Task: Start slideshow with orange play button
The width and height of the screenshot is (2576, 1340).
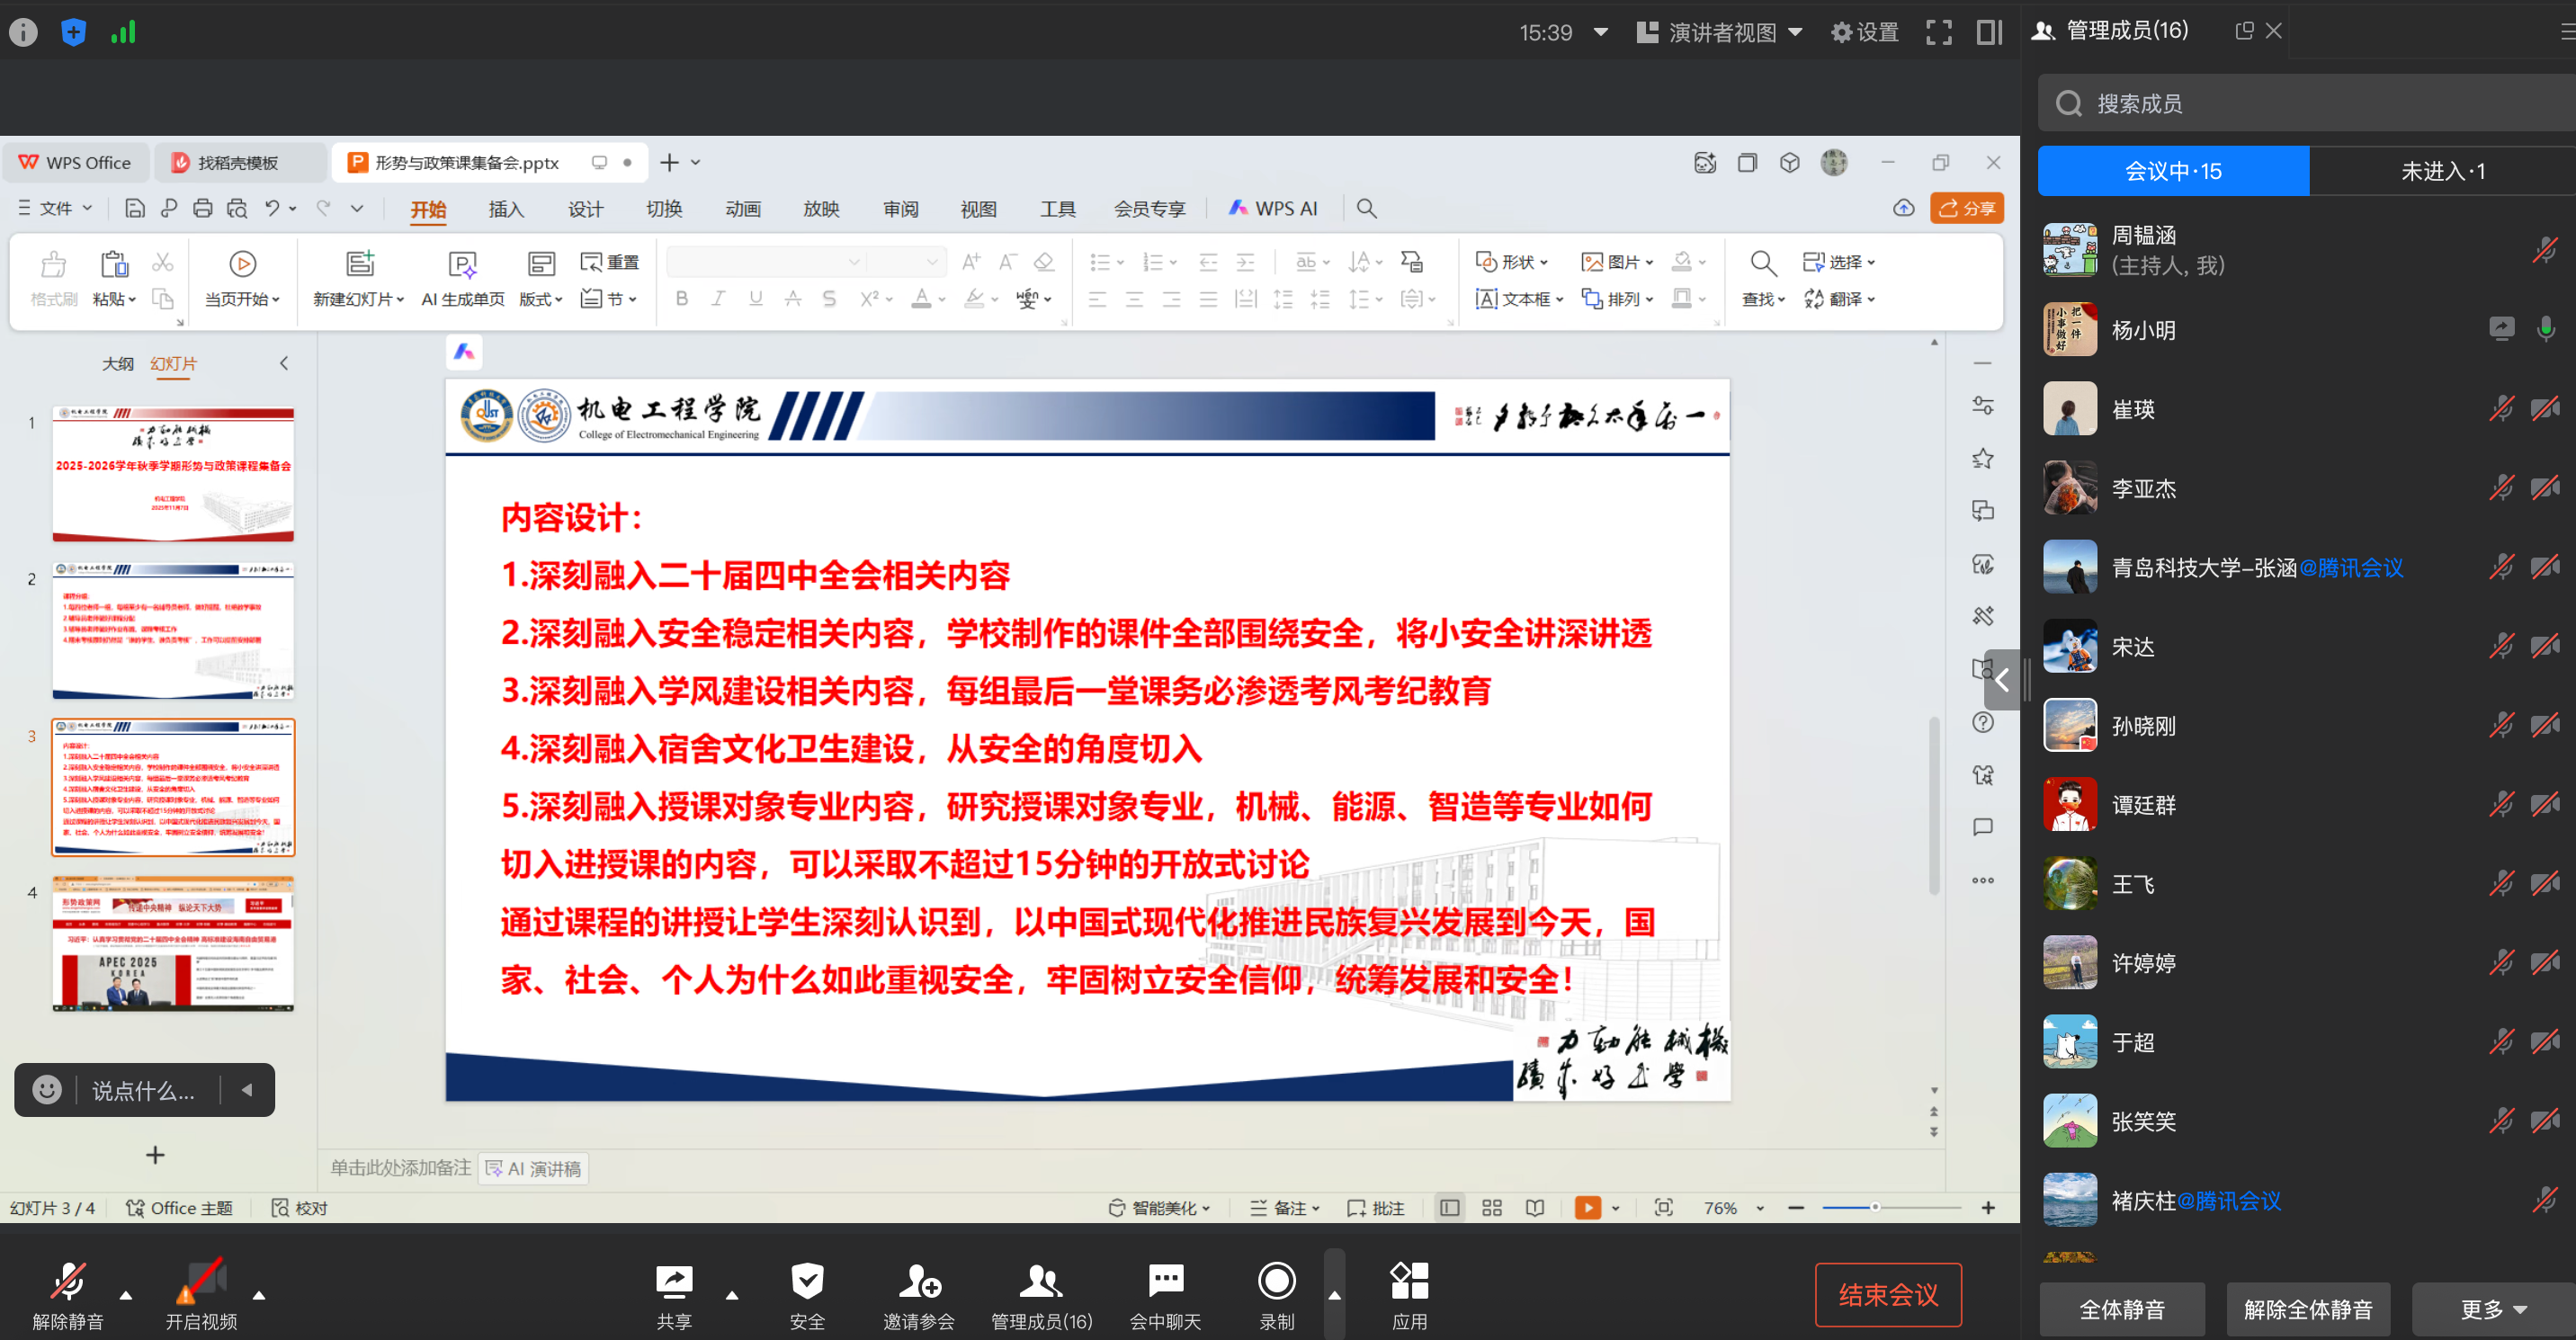Action: 1587,1208
